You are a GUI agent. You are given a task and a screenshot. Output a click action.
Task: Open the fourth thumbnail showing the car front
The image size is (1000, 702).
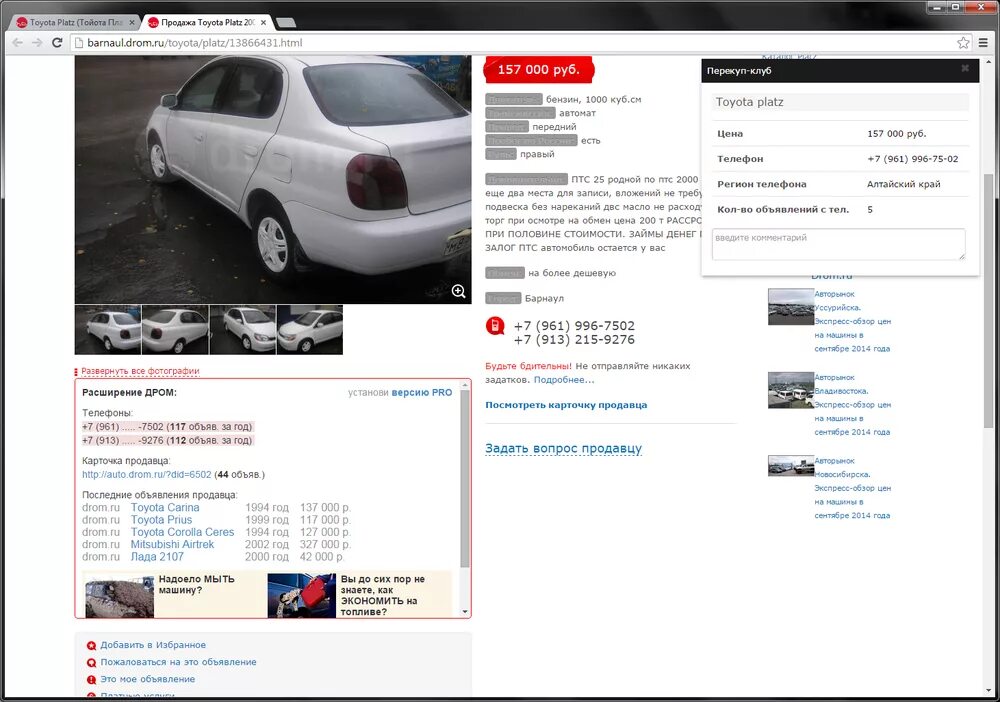point(310,330)
